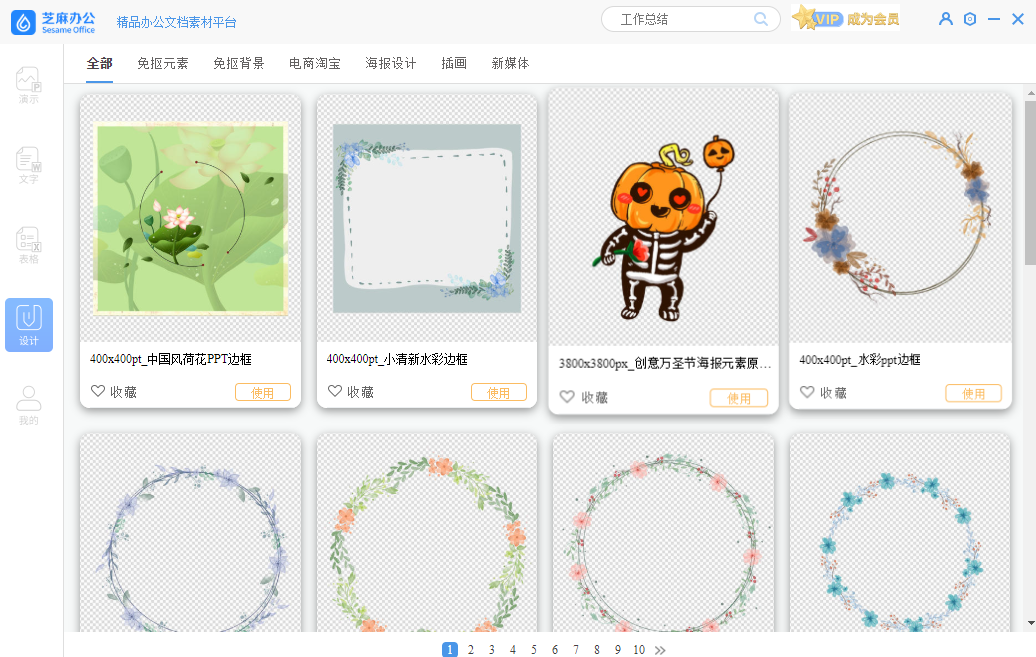Viewport: 1036px width, 657px height.
Task: Click the vertical scrollbar thumb
Action: [1030, 183]
